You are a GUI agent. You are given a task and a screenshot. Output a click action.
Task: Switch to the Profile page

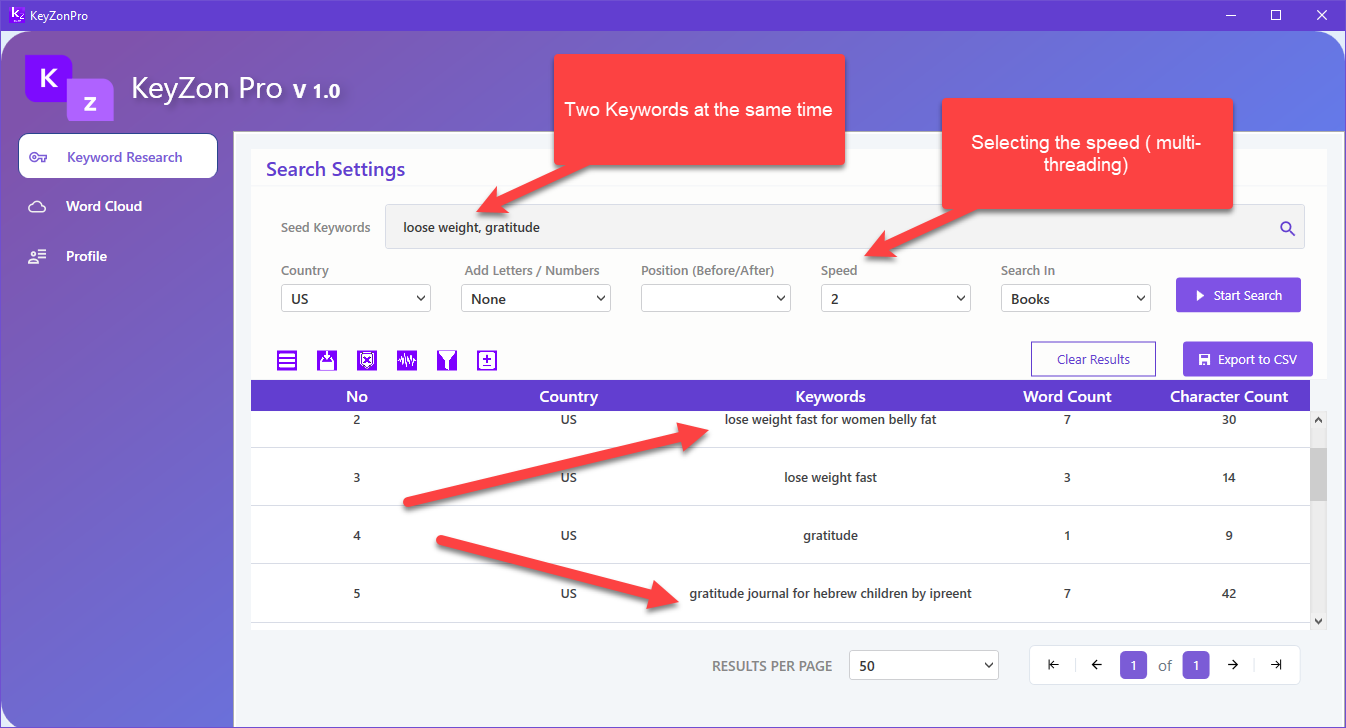[x=86, y=256]
